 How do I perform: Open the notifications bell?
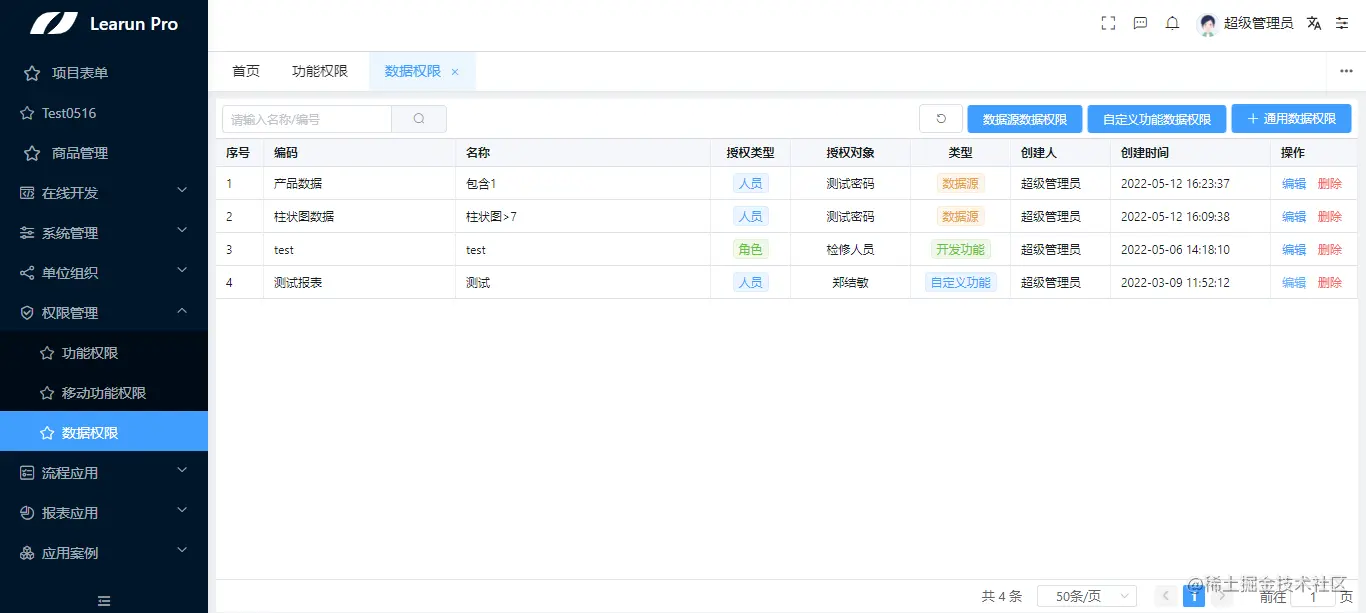(x=1172, y=23)
